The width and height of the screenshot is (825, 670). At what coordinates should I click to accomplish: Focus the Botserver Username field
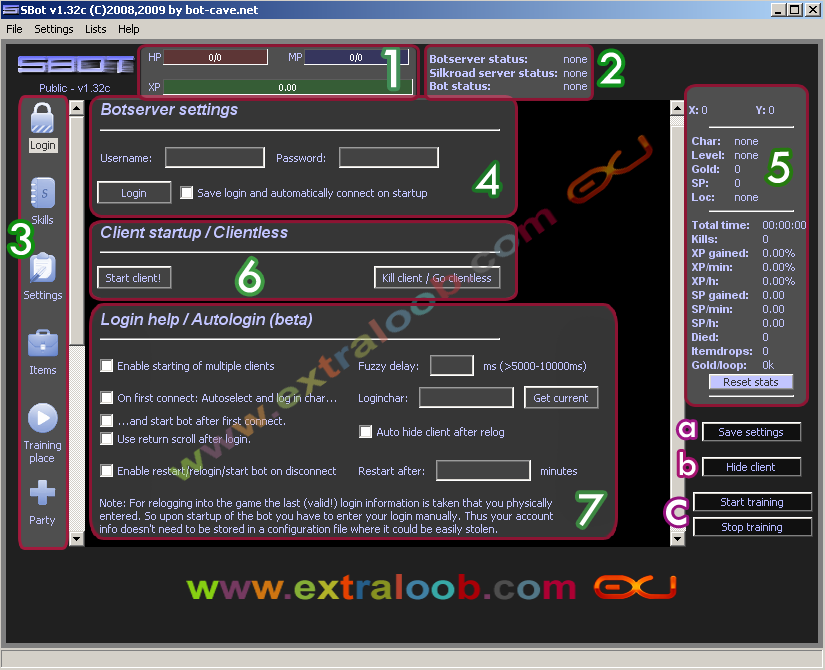pyautogui.click(x=215, y=157)
